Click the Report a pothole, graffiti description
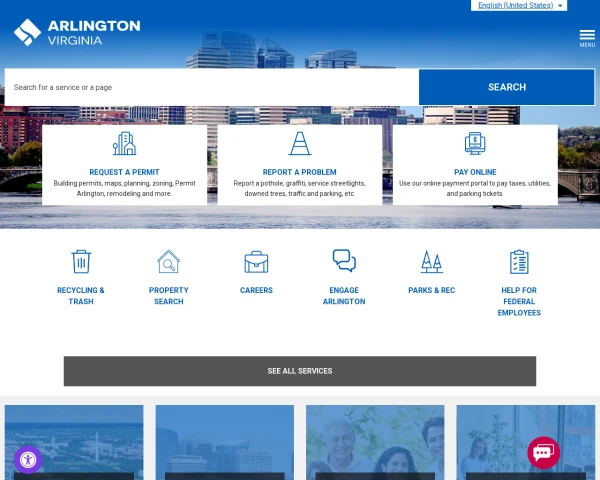Screen dimensions: 600x480 click(x=300, y=189)
